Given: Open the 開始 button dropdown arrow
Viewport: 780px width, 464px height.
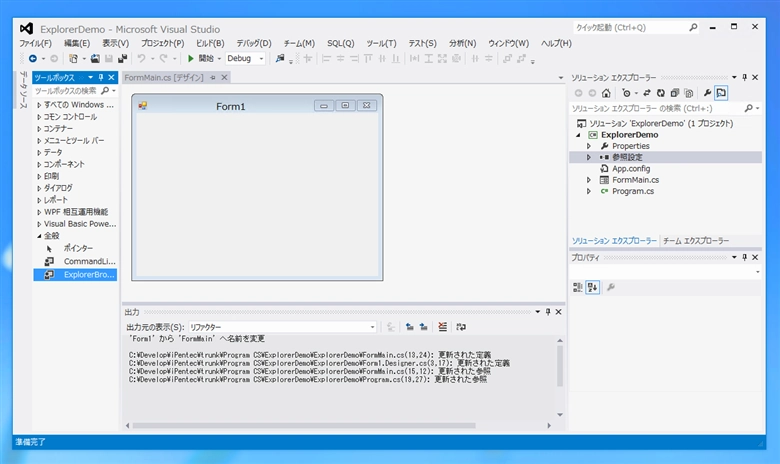Looking at the screenshot, I should tap(219, 59).
